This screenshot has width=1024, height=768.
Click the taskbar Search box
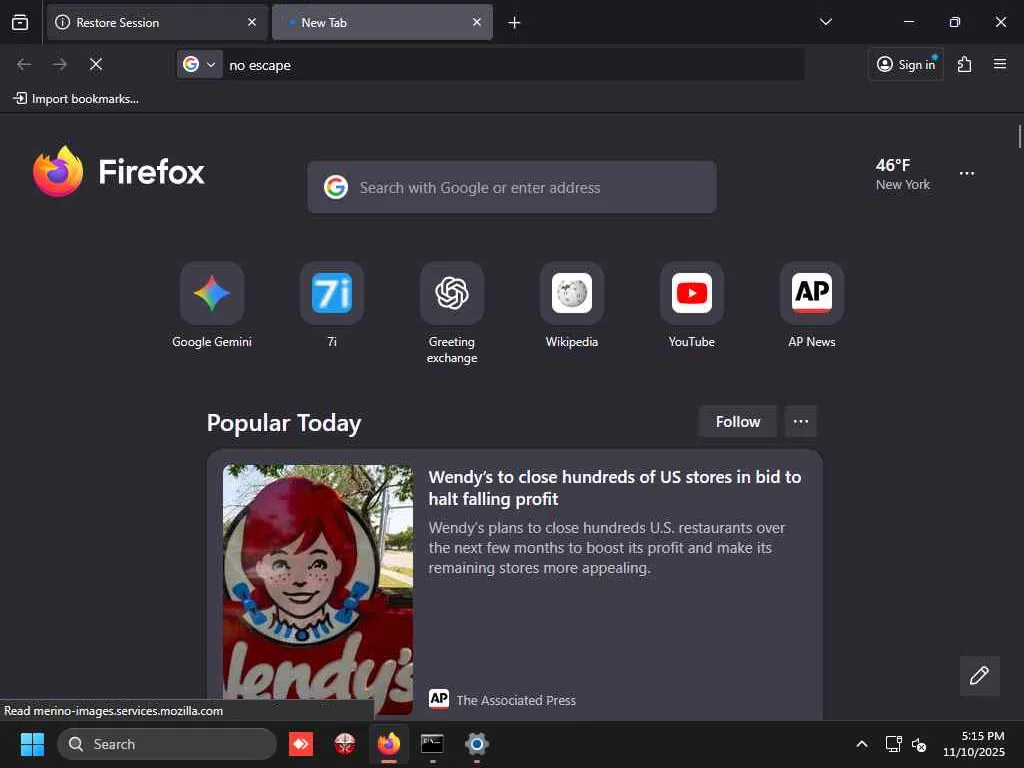pos(167,744)
